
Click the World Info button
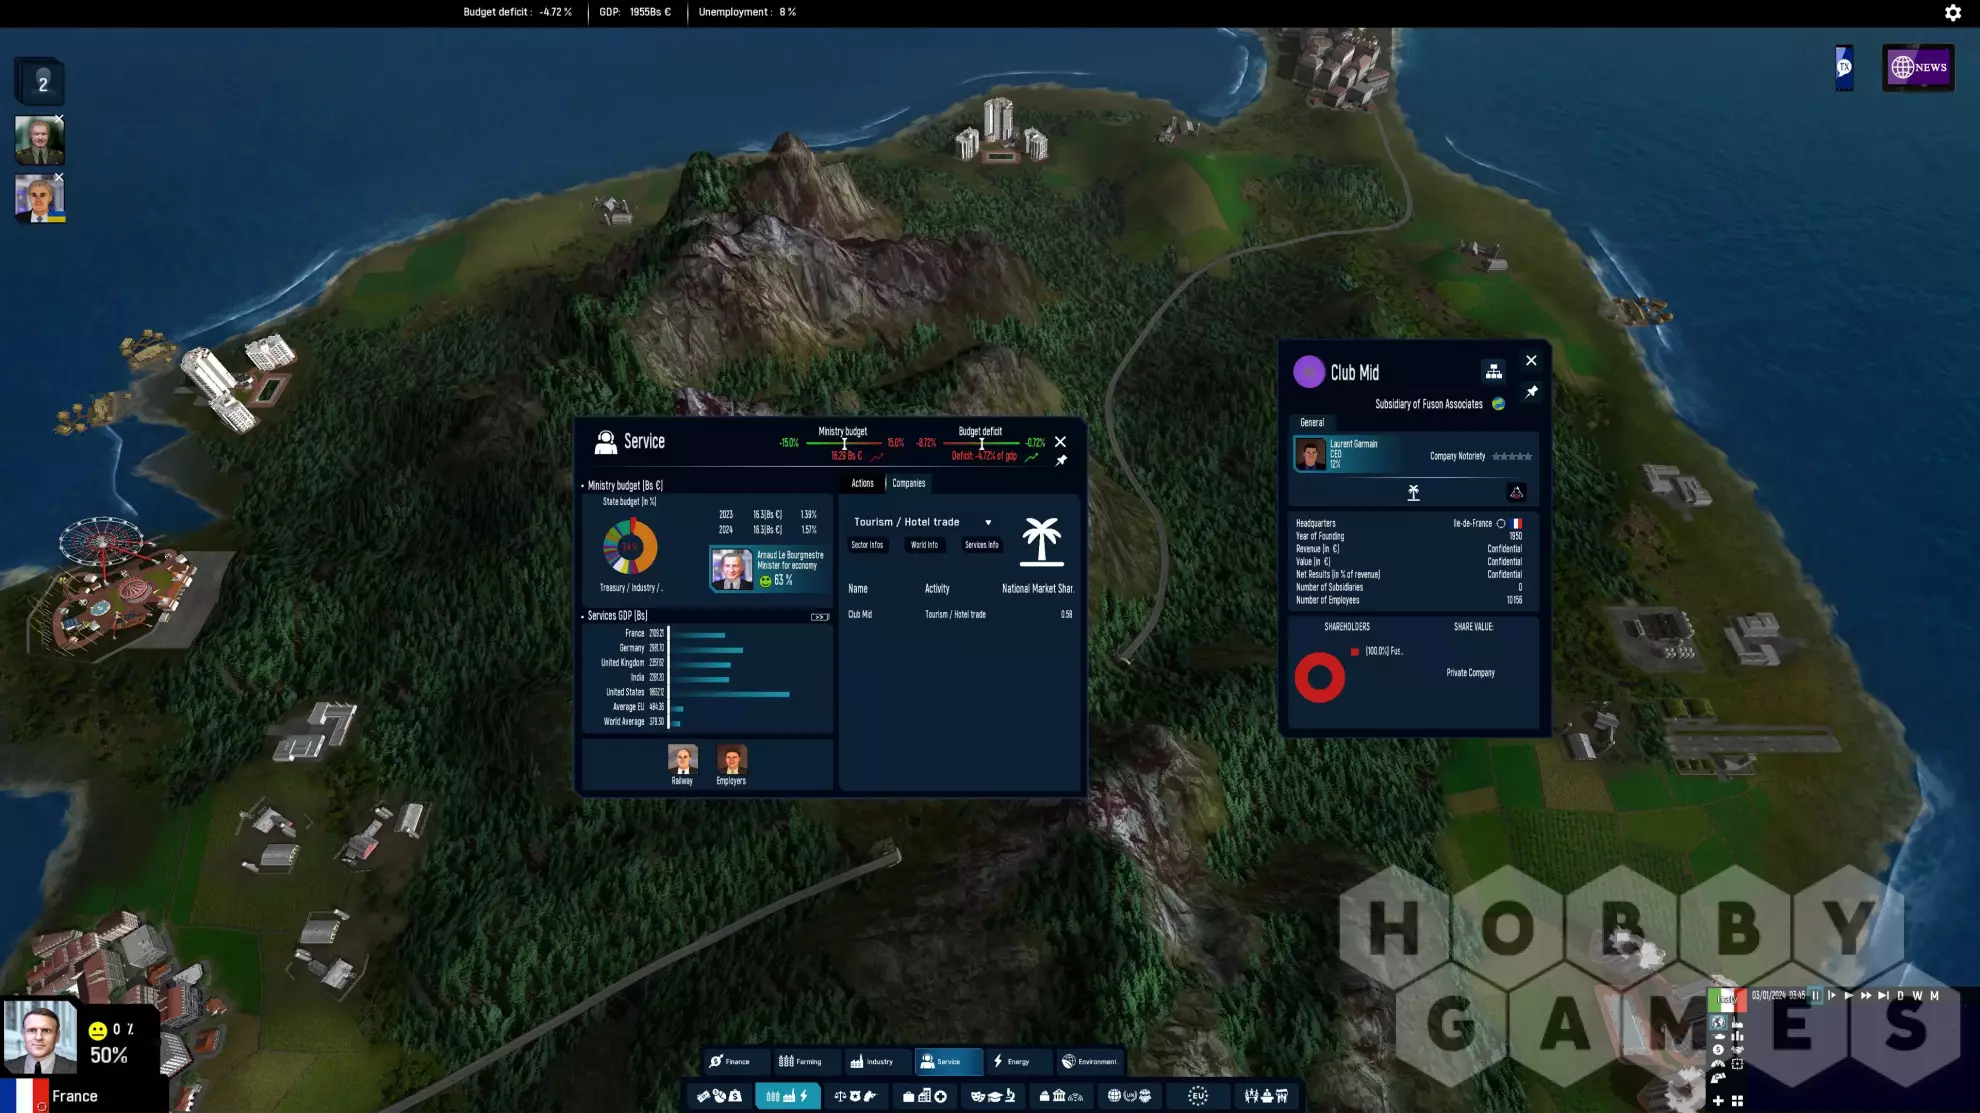click(x=924, y=545)
